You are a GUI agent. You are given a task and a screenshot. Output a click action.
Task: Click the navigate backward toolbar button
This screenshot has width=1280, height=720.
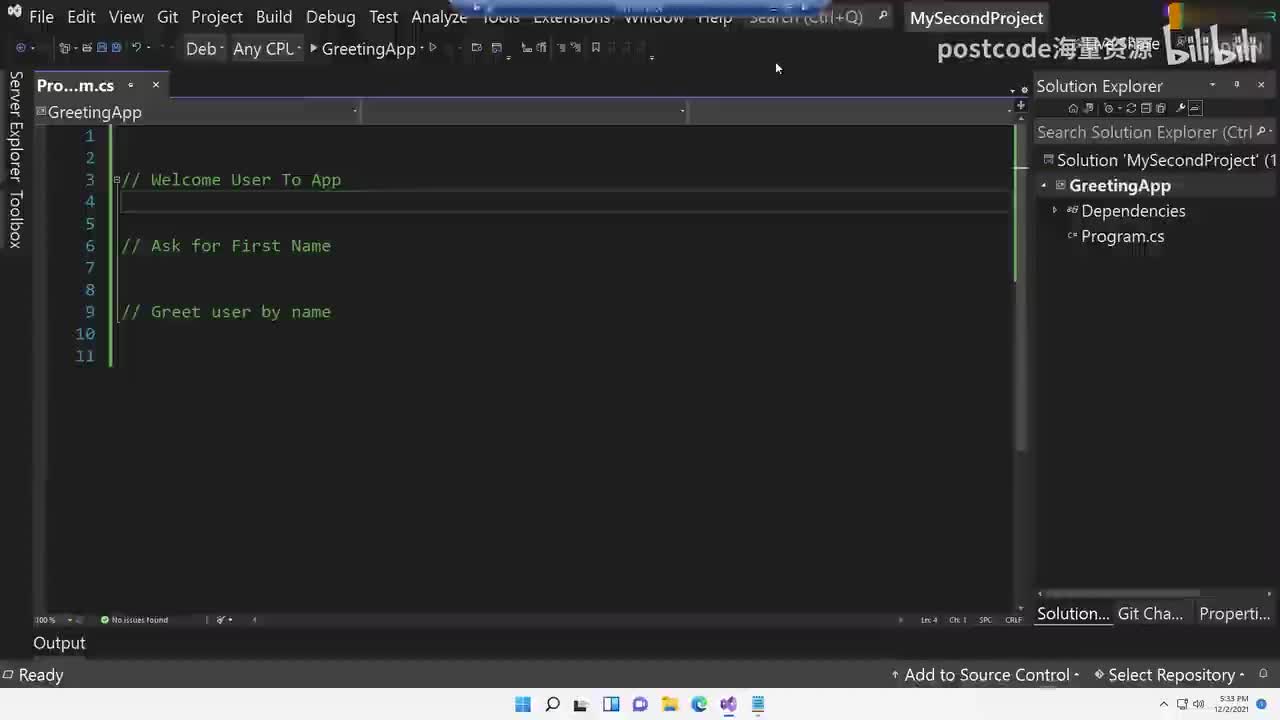point(21,48)
